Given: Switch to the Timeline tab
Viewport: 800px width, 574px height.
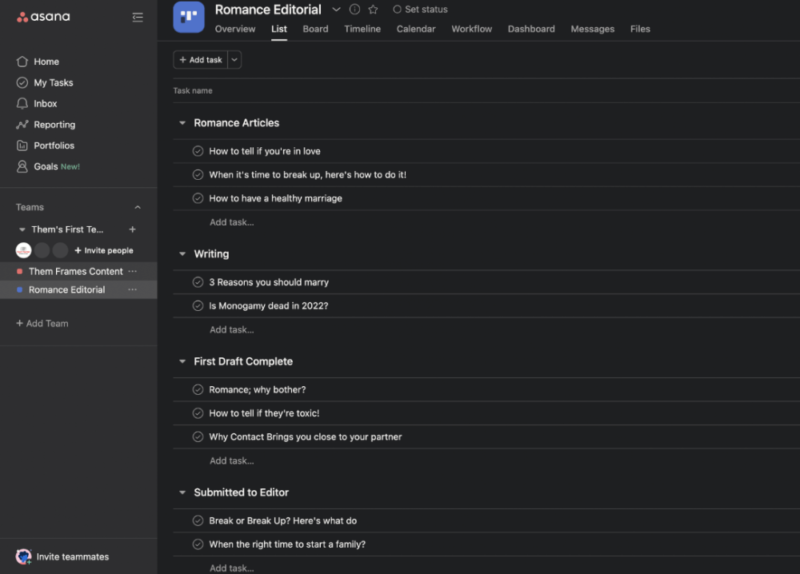Looking at the screenshot, I should [x=362, y=29].
